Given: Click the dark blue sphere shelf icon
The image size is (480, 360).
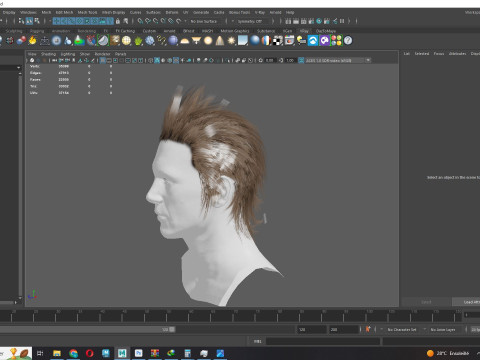Looking at the screenshot, I should pyautogui.click(x=173, y=41).
